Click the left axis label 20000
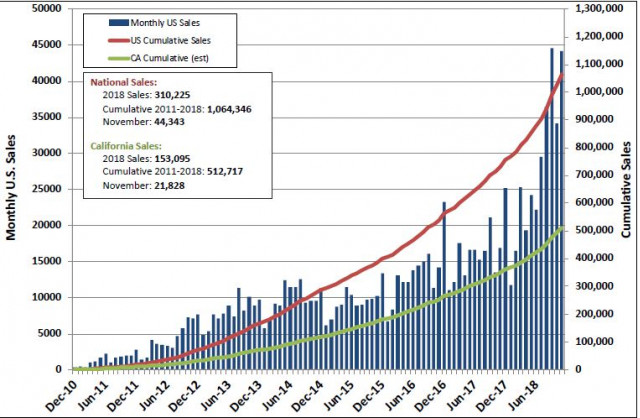Image resolution: width=640 pixels, height=418 pixels. 47,225
